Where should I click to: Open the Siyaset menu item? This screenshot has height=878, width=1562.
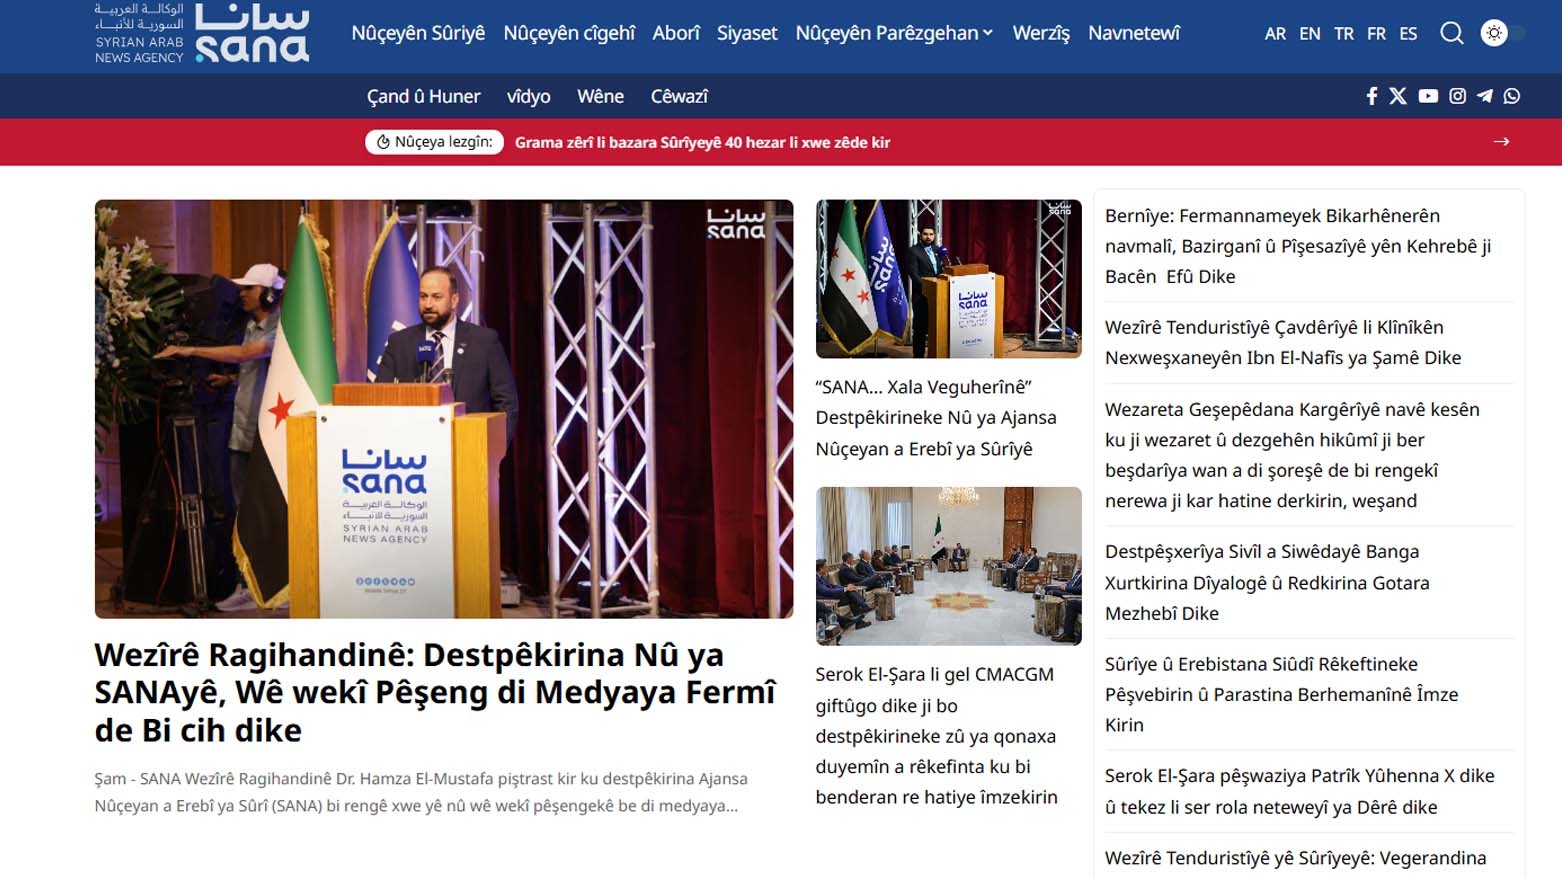(x=747, y=33)
